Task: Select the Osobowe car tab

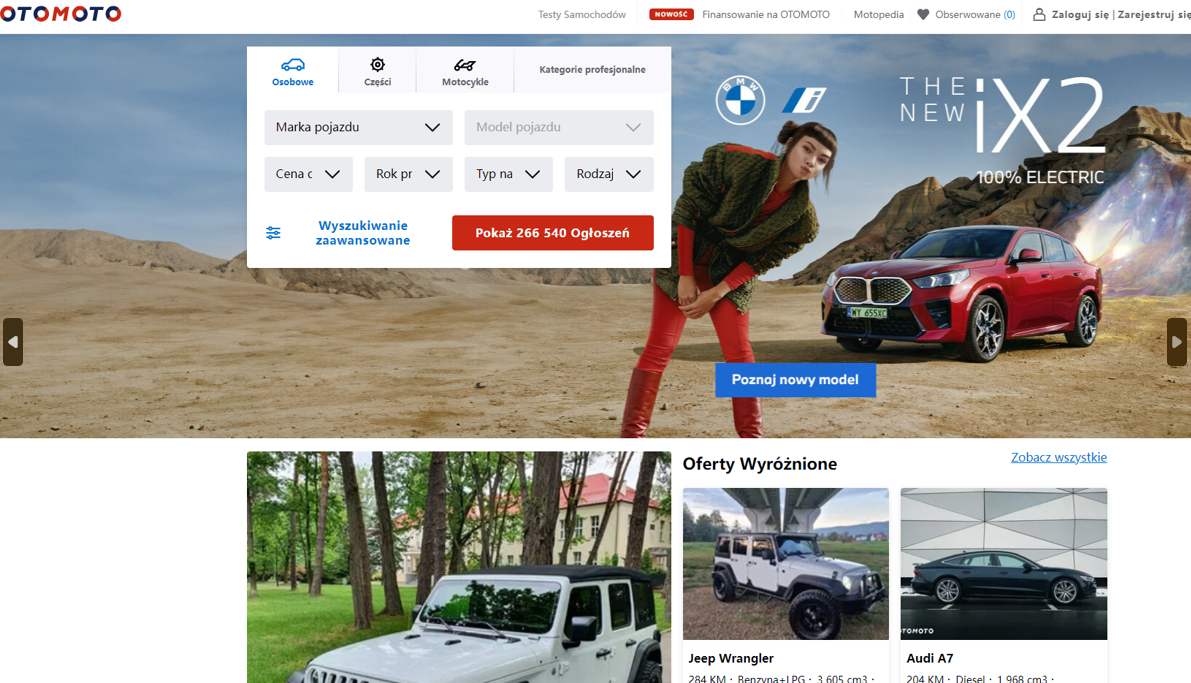Action: pos(293,71)
